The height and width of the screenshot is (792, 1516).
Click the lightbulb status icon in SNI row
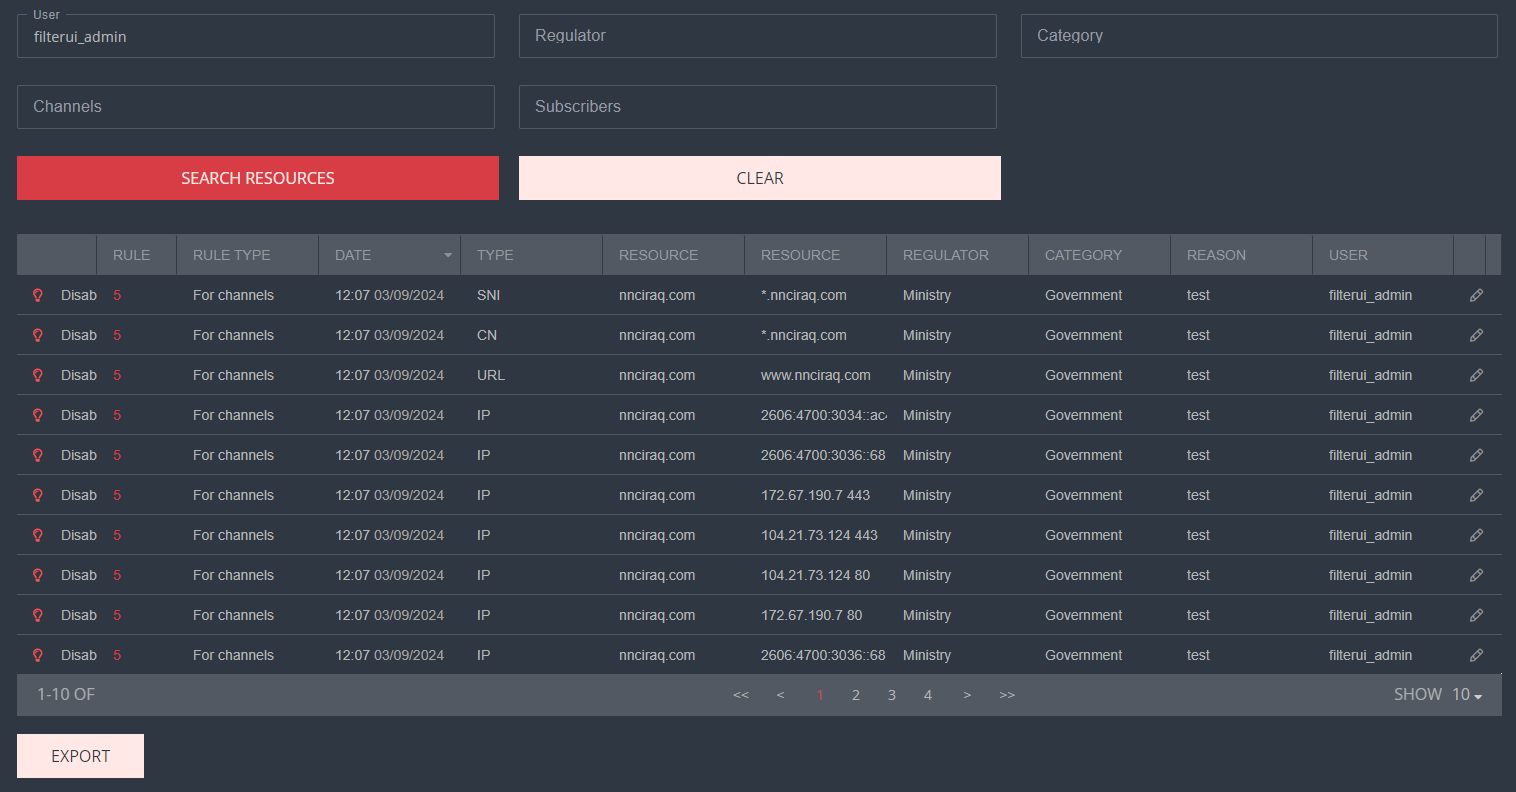pos(38,295)
